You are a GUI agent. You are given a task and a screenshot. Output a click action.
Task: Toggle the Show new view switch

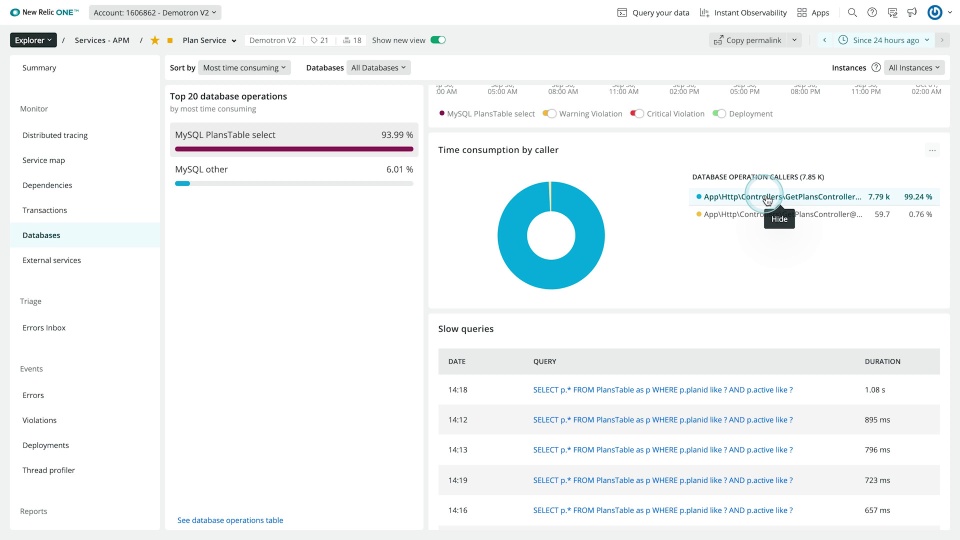tap(438, 40)
